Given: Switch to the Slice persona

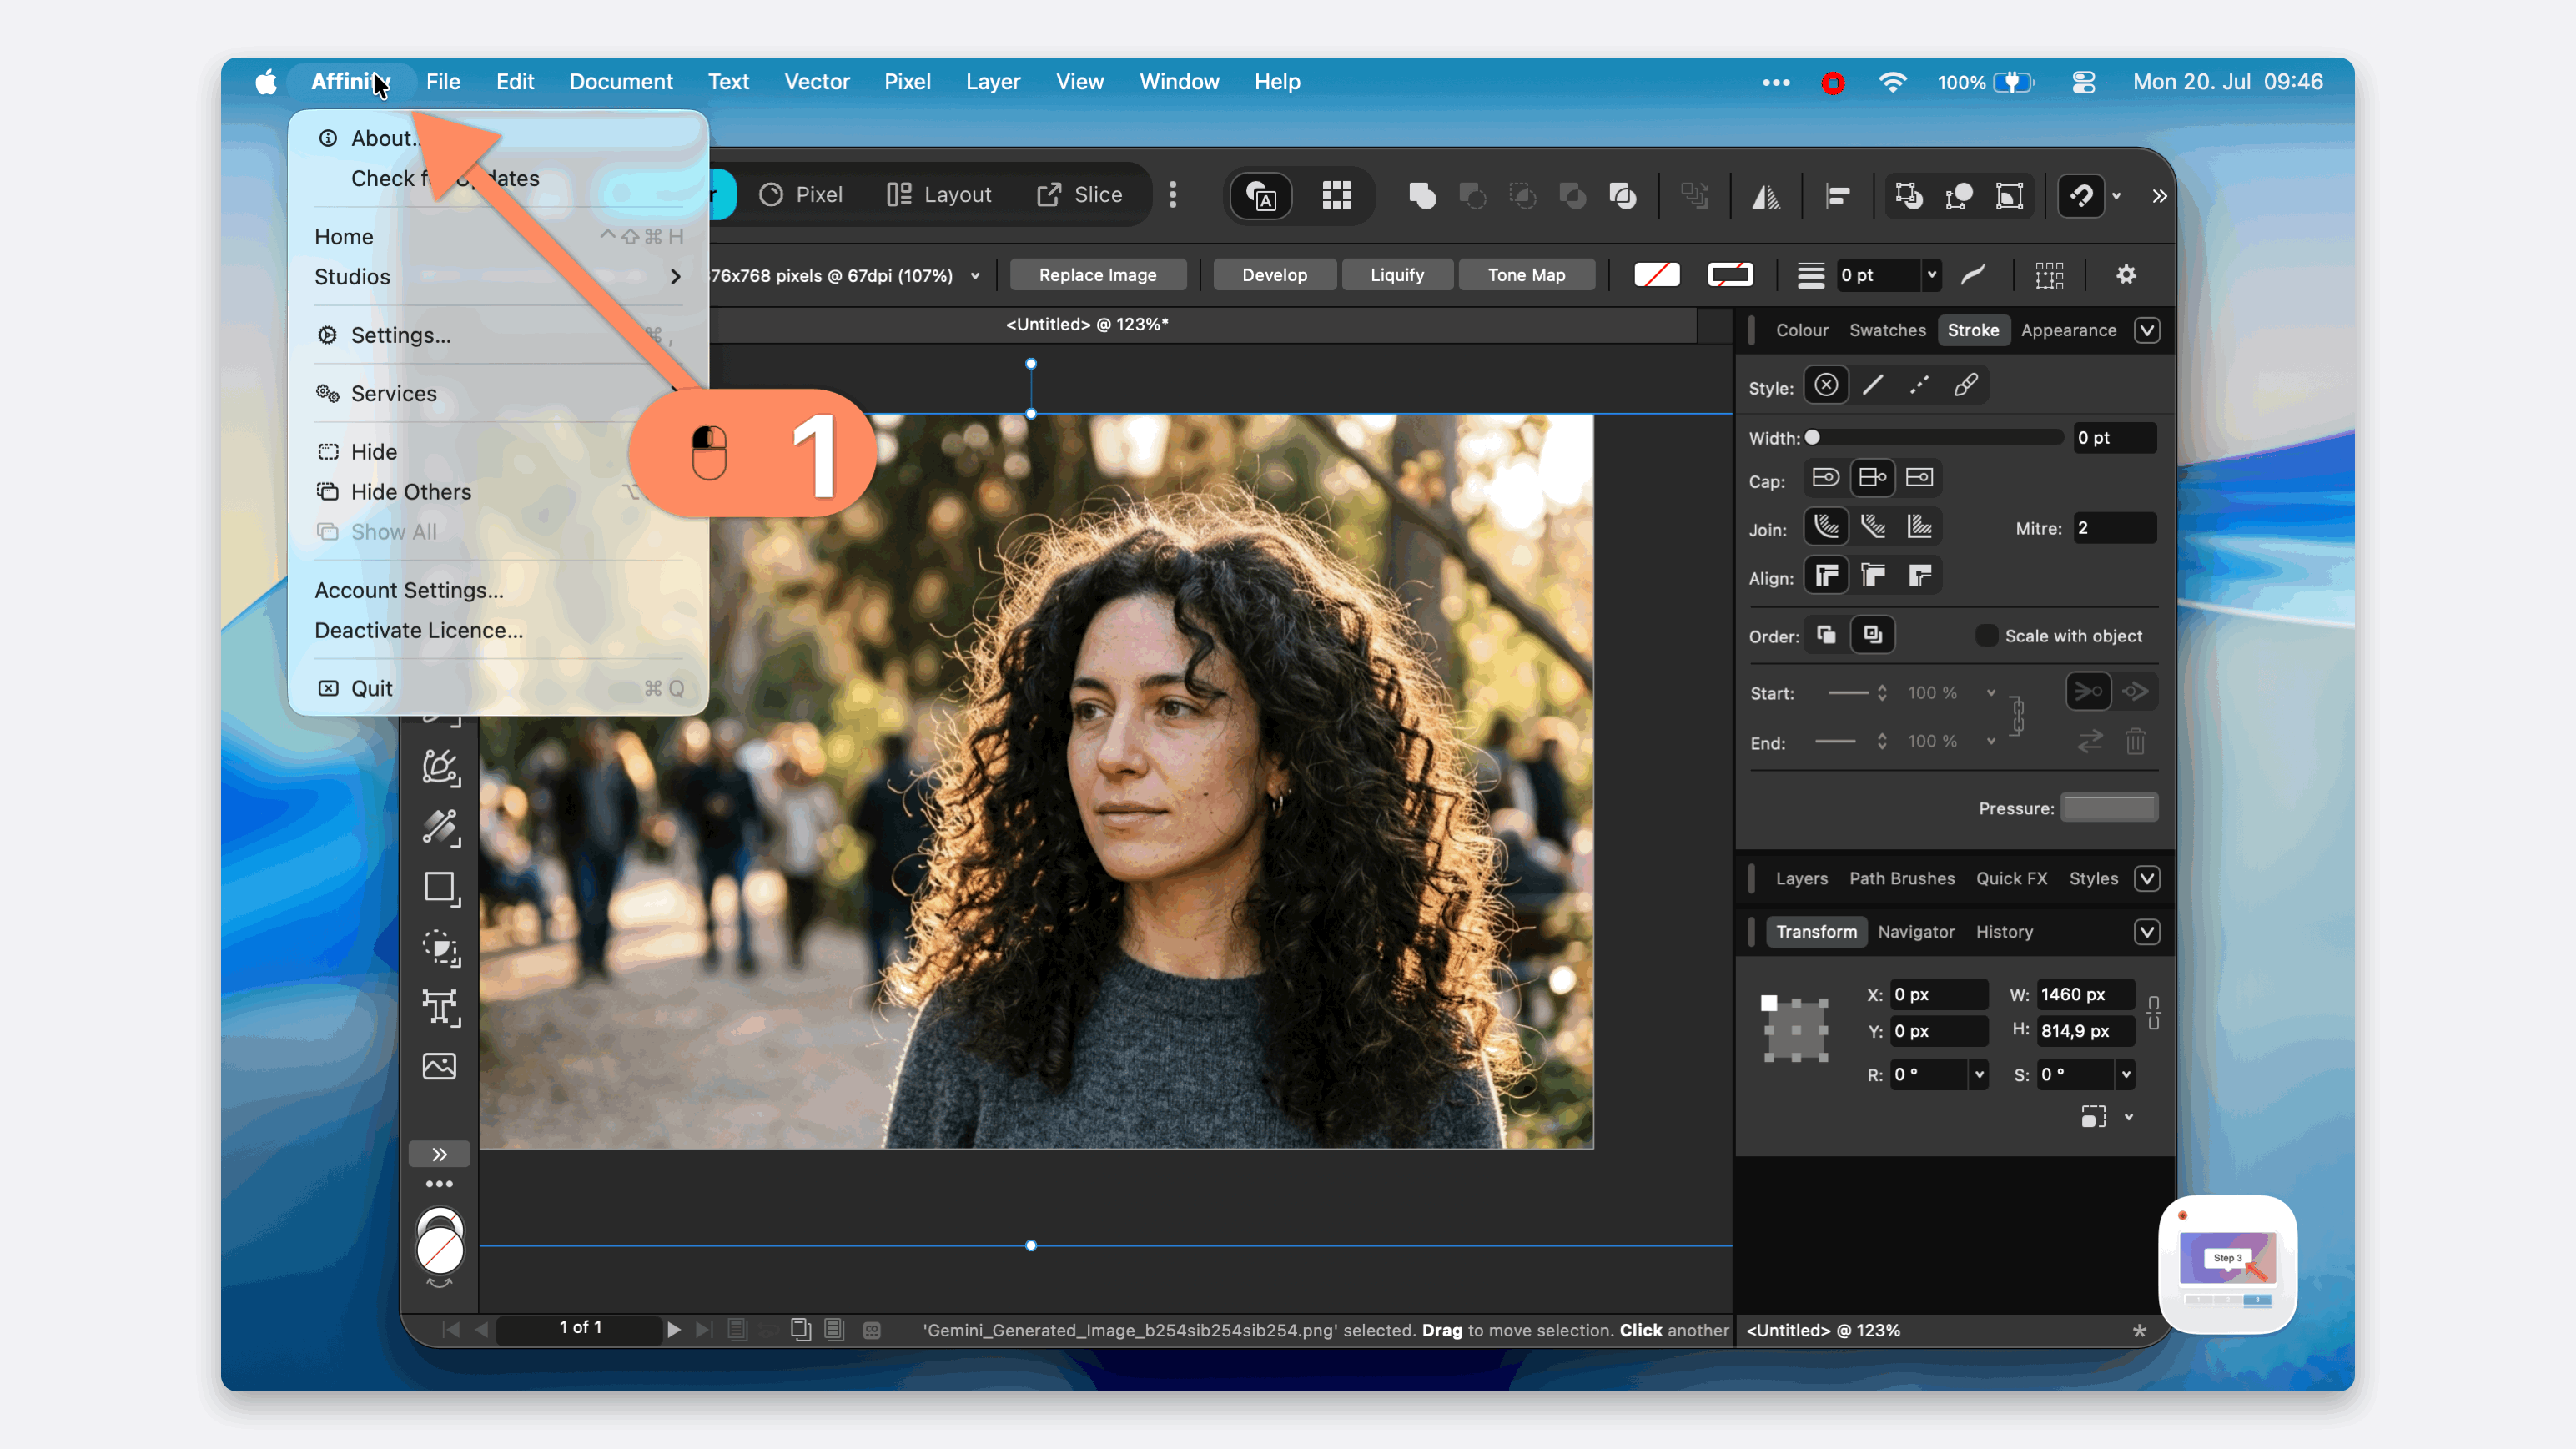Looking at the screenshot, I should click(1079, 195).
